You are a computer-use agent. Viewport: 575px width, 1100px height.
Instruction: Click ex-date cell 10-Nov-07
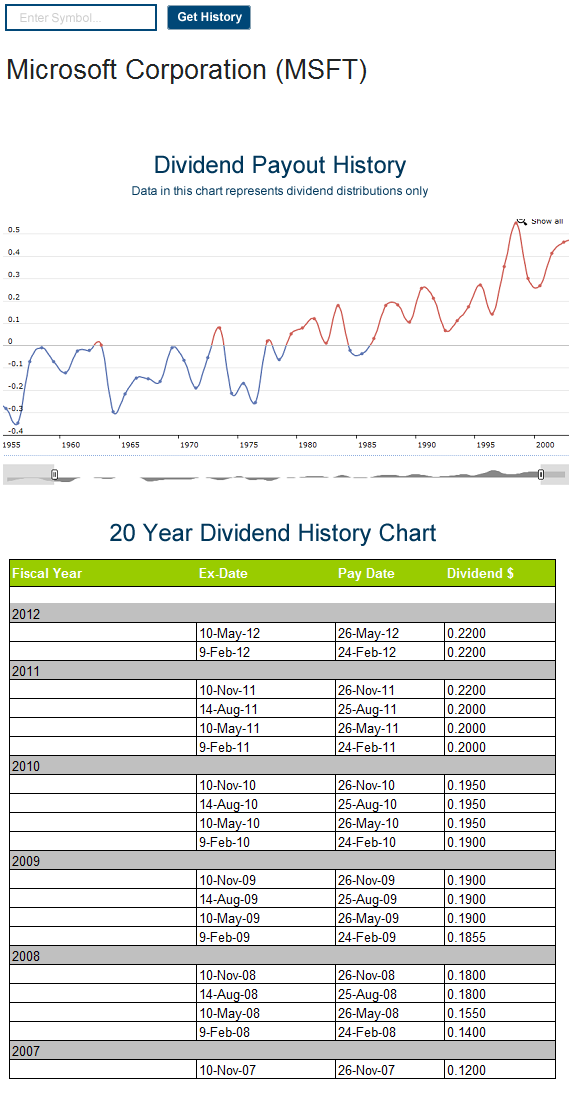266,1069
